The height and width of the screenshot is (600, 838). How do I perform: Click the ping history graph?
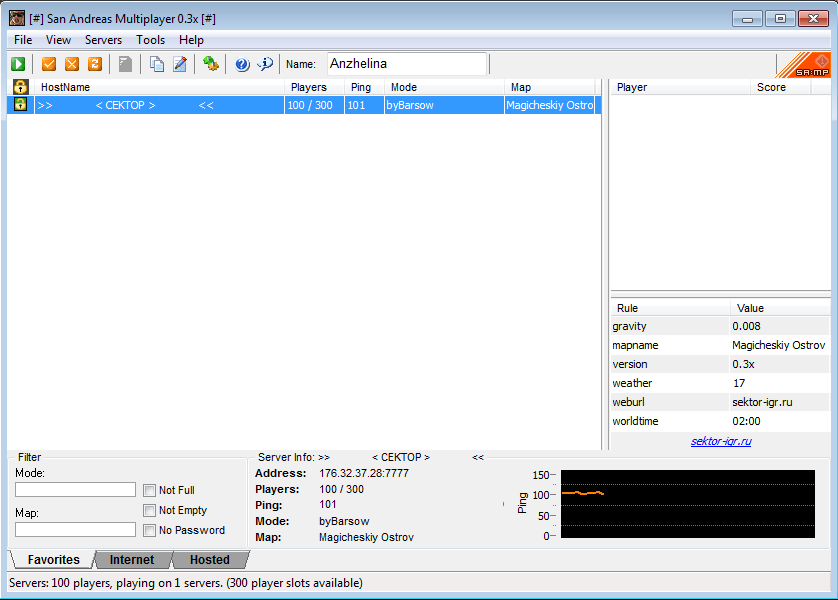pyautogui.click(x=688, y=504)
